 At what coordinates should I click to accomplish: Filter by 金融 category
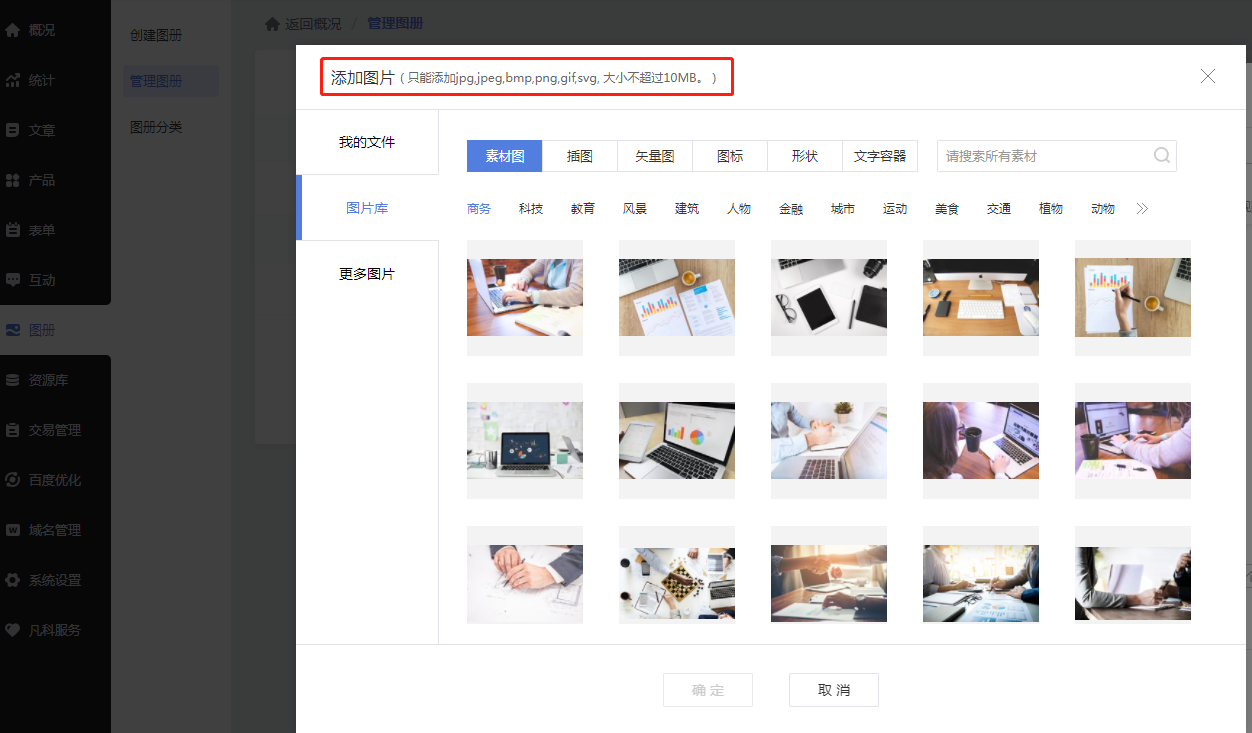click(x=791, y=209)
